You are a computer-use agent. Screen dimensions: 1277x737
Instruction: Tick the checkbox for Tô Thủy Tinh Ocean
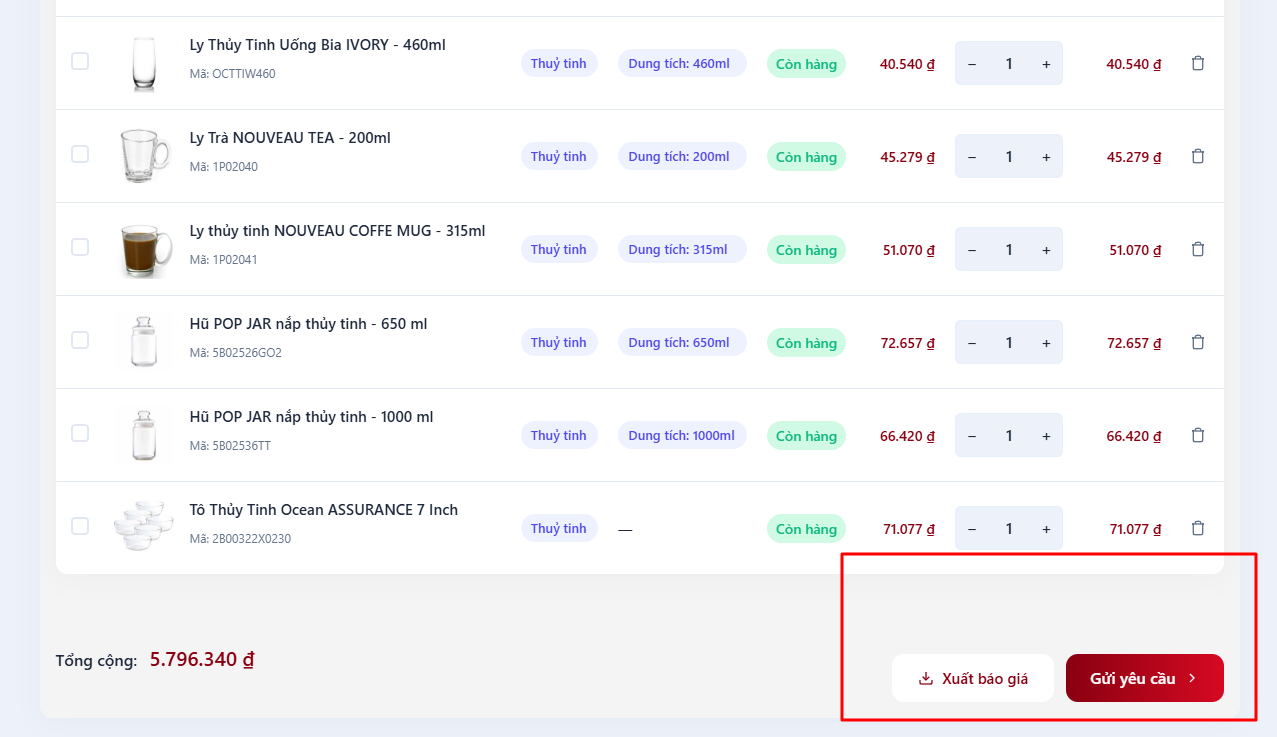tap(80, 526)
